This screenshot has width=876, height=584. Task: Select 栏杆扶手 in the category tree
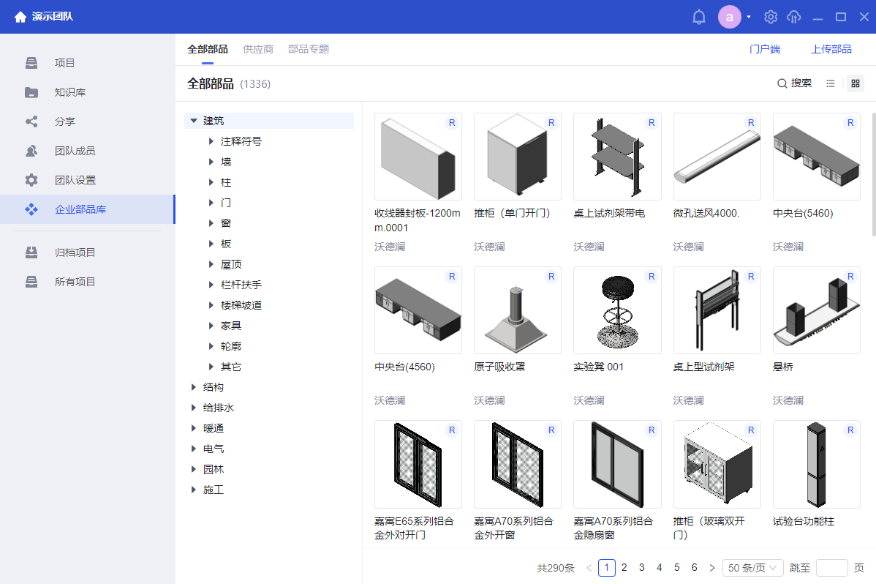[241, 284]
